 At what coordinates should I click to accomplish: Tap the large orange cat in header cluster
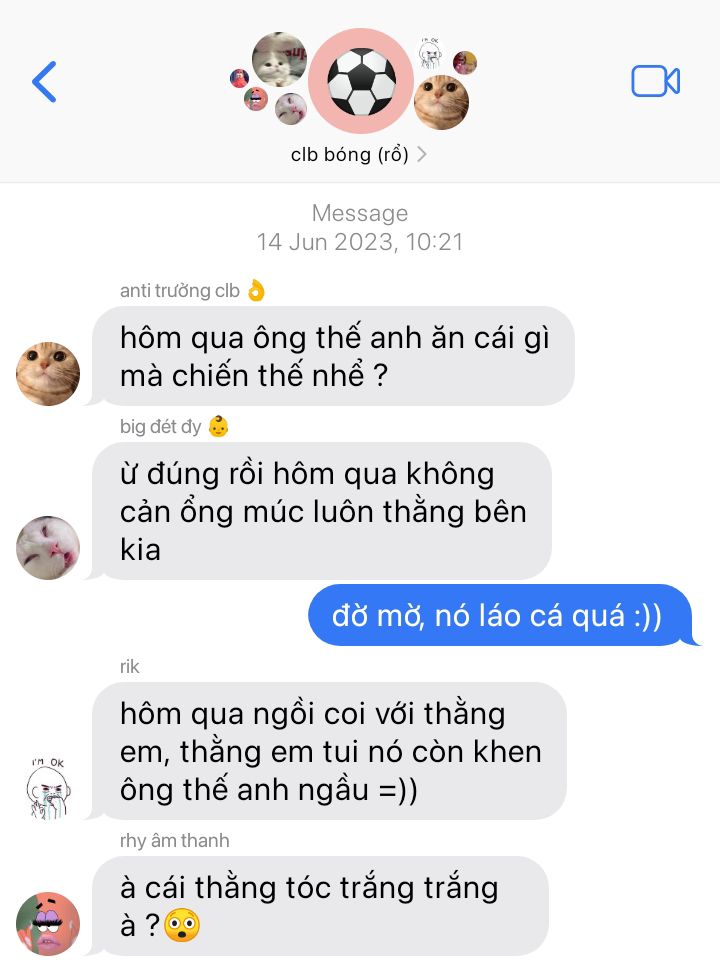point(442,102)
